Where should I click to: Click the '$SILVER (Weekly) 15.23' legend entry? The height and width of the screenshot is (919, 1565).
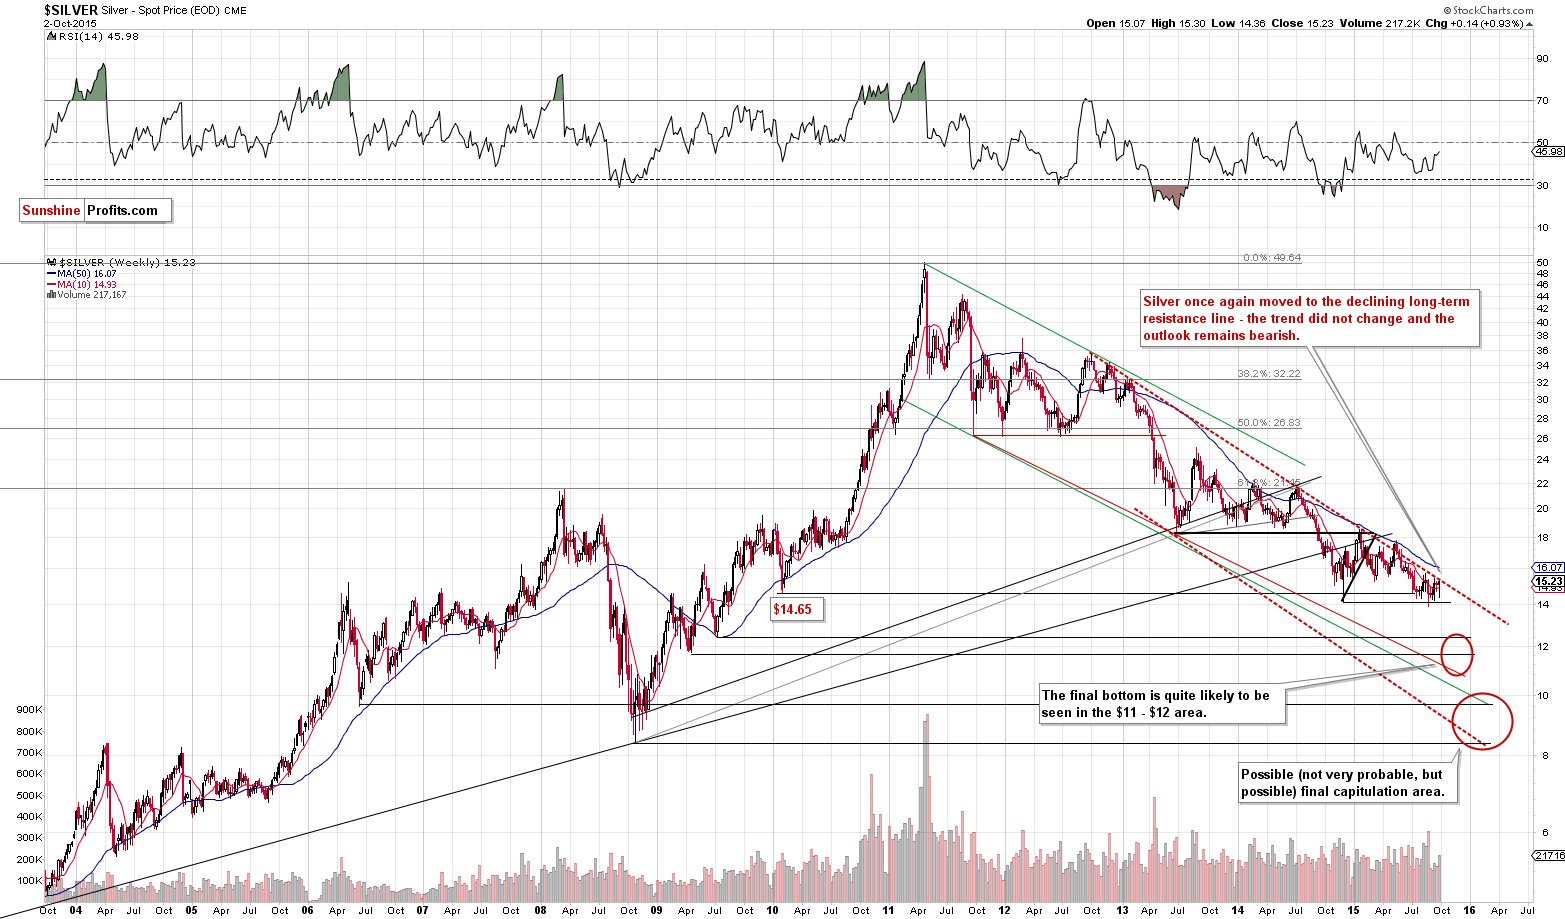point(121,263)
